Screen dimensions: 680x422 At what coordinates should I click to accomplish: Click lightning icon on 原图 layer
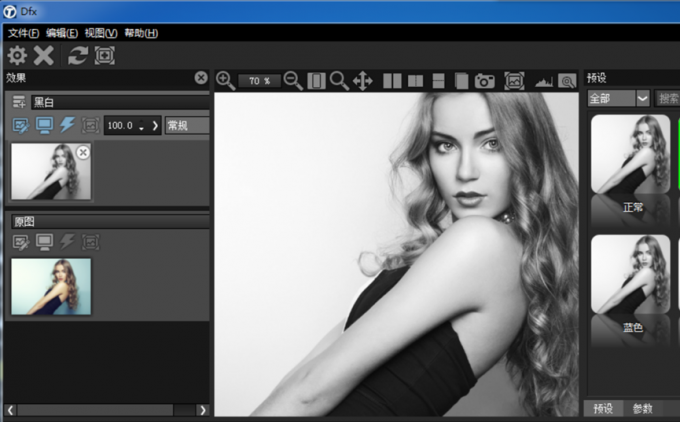point(67,242)
